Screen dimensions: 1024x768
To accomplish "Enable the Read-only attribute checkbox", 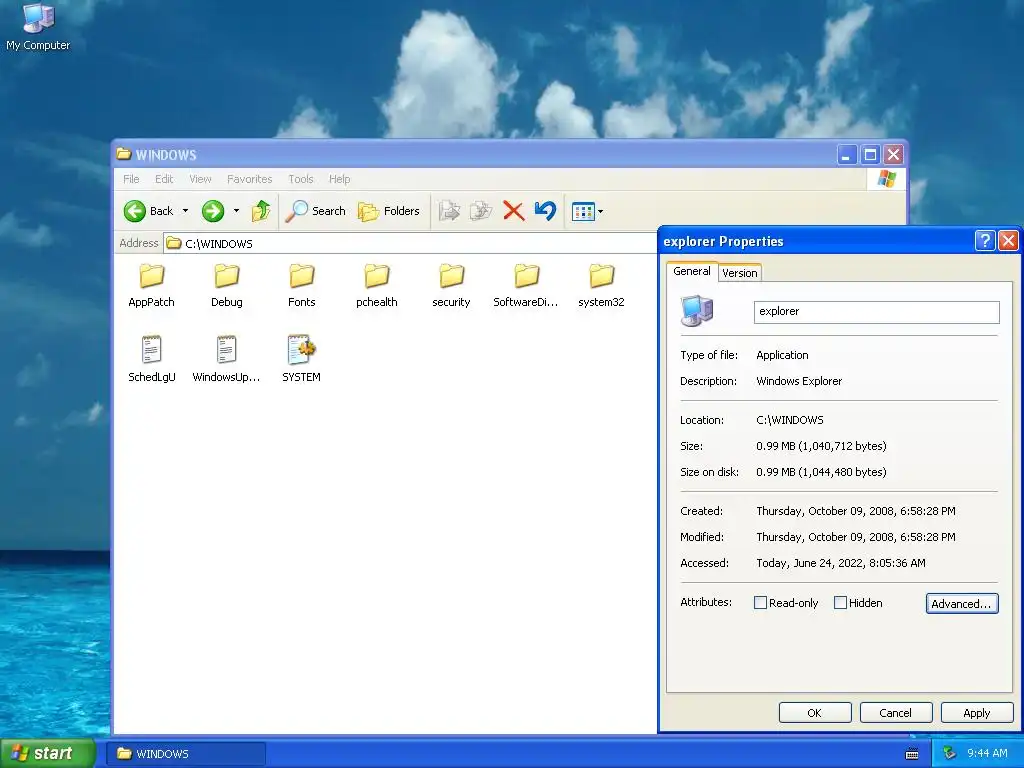I will tap(760, 603).
